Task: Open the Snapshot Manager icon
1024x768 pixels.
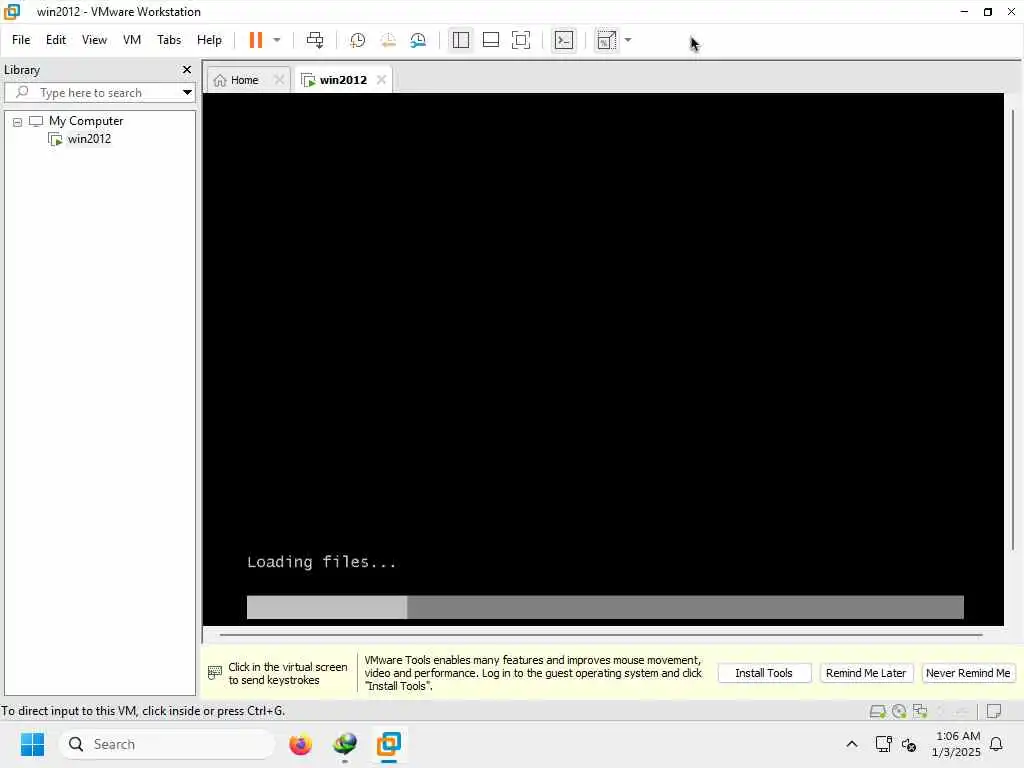Action: click(418, 40)
